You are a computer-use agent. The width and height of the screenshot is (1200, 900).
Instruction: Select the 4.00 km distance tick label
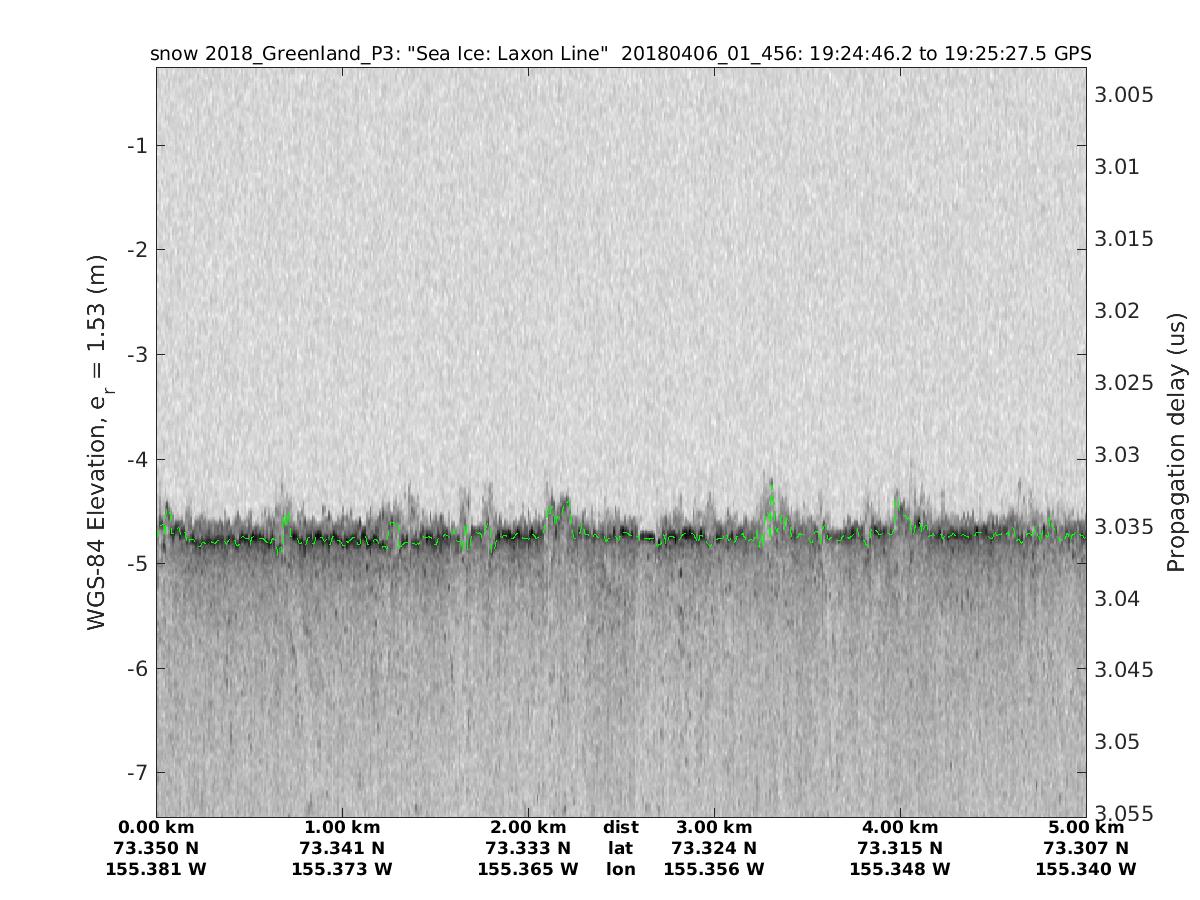pos(900,827)
